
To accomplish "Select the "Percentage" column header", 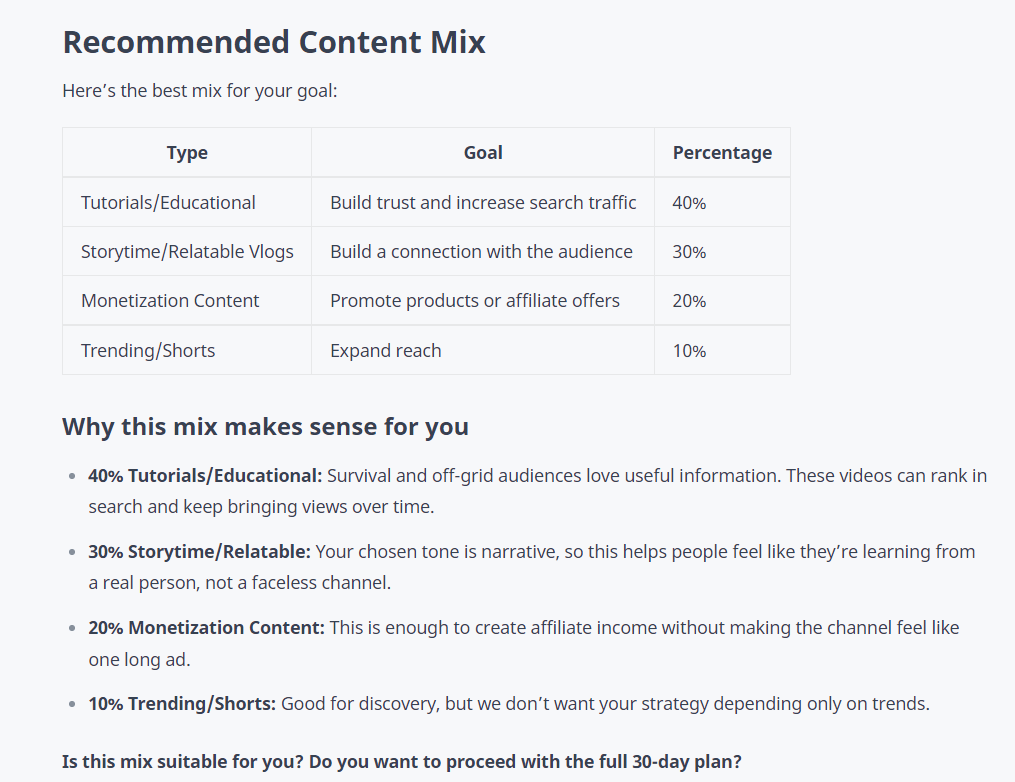I will 722,153.
